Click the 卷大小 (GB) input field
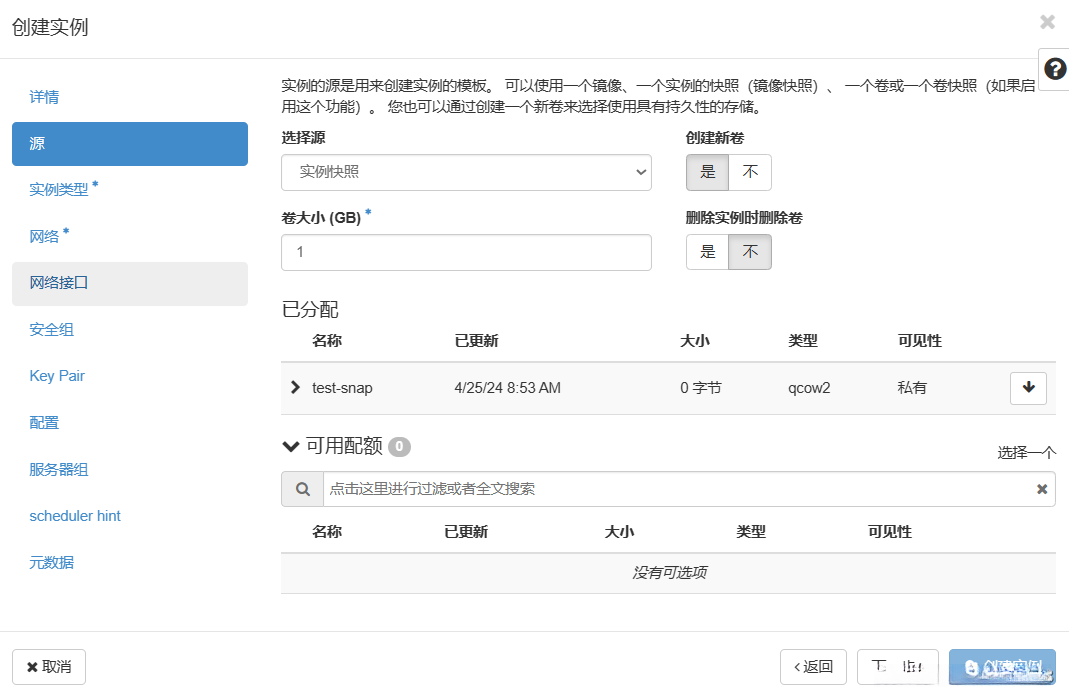Screen dimensions: 1069x695 pos(466,252)
